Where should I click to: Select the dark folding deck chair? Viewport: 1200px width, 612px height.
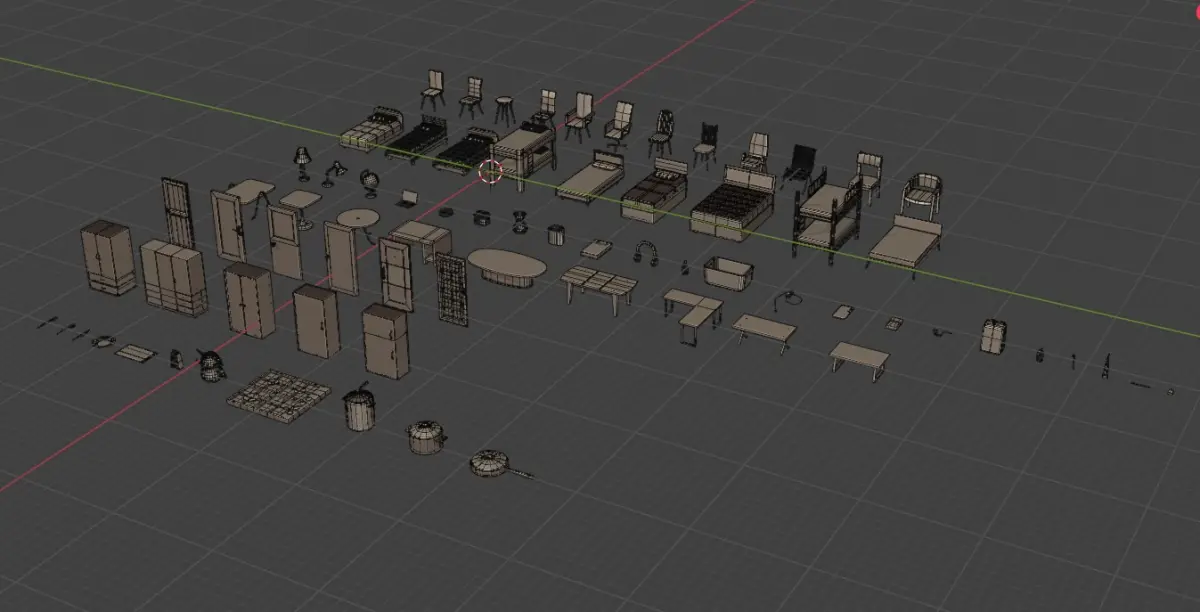click(x=799, y=167)
